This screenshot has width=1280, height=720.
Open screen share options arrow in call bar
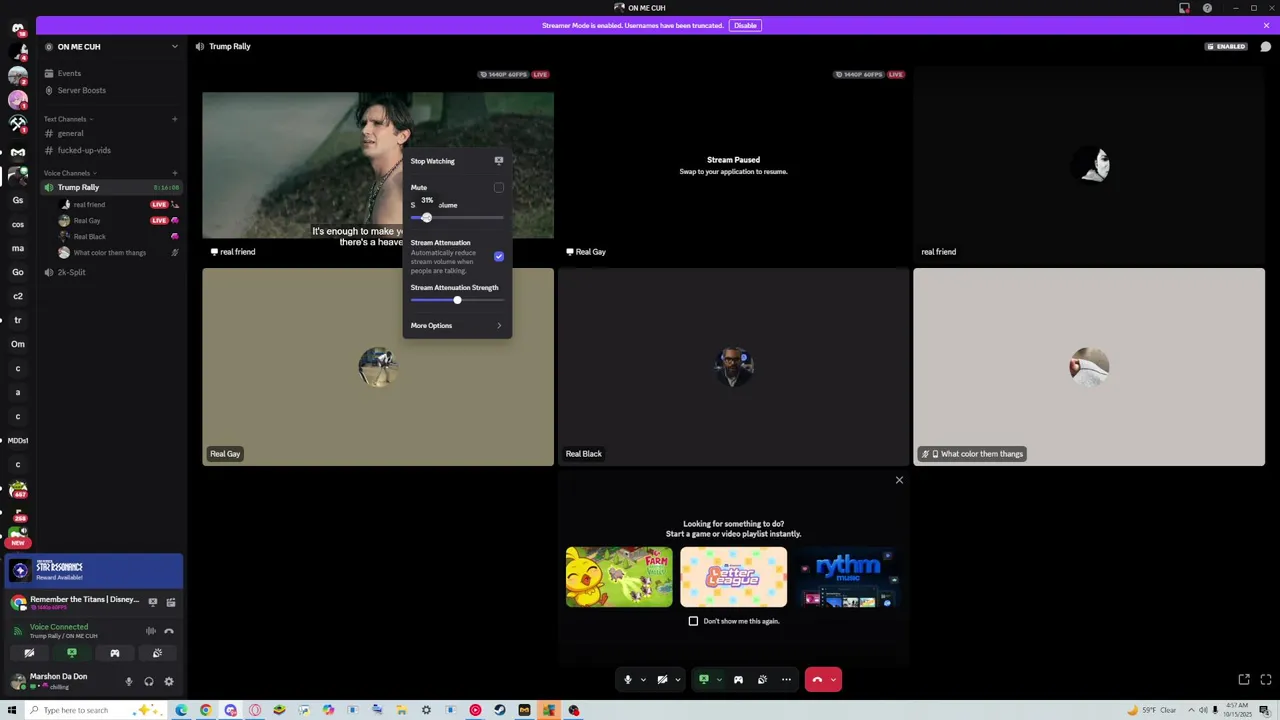point(719,680)
